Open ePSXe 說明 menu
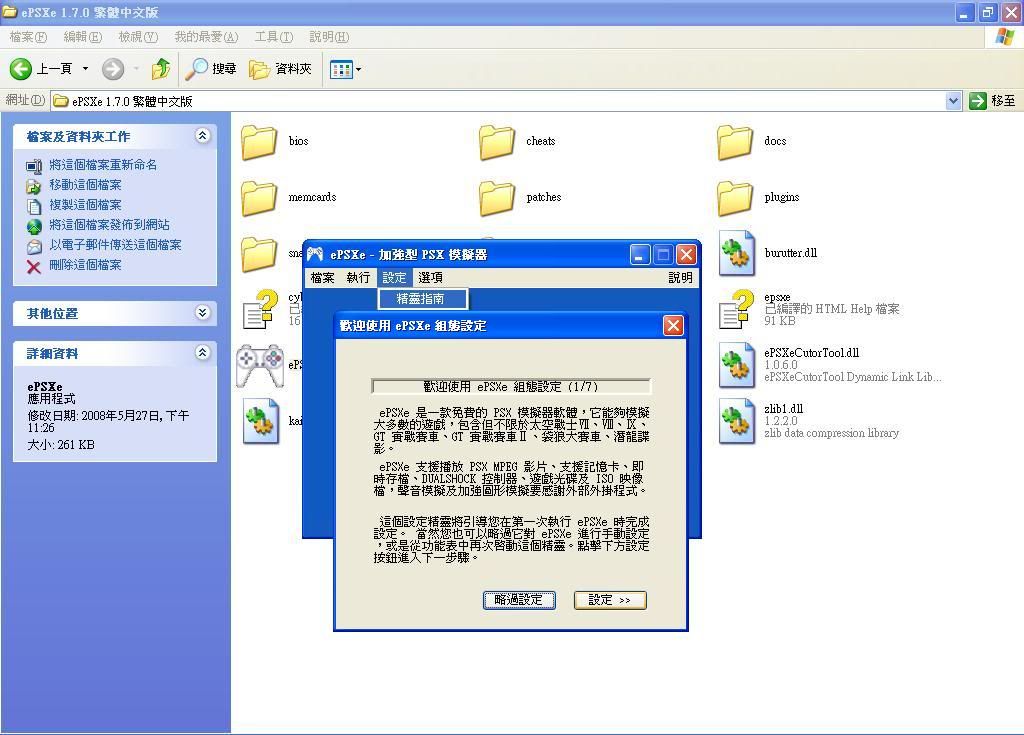 tap(680, 278)
